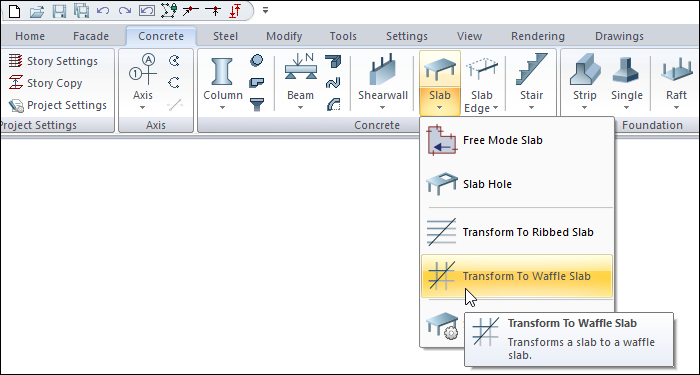Open the Modify tab
Viewport: 700px width, 375px height.
pos(284,36)
